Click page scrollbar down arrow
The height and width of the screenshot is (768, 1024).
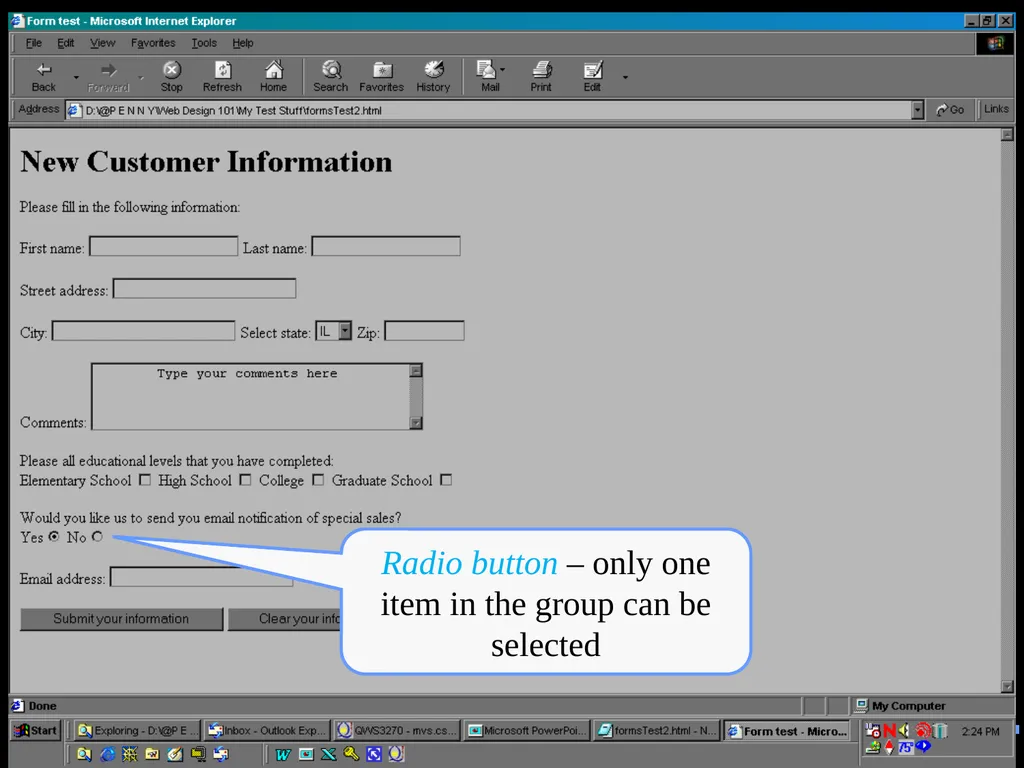coord(1007,687)
